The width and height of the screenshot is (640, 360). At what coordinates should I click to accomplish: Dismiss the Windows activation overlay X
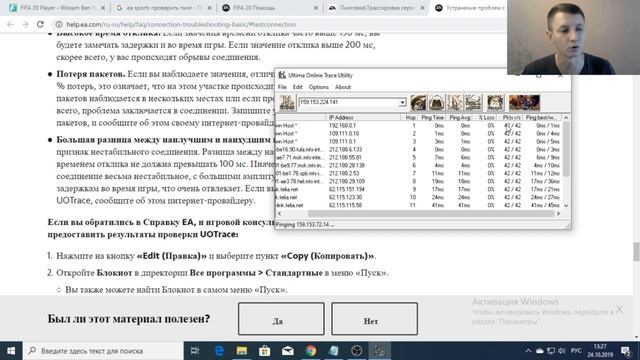pos(619,309)
